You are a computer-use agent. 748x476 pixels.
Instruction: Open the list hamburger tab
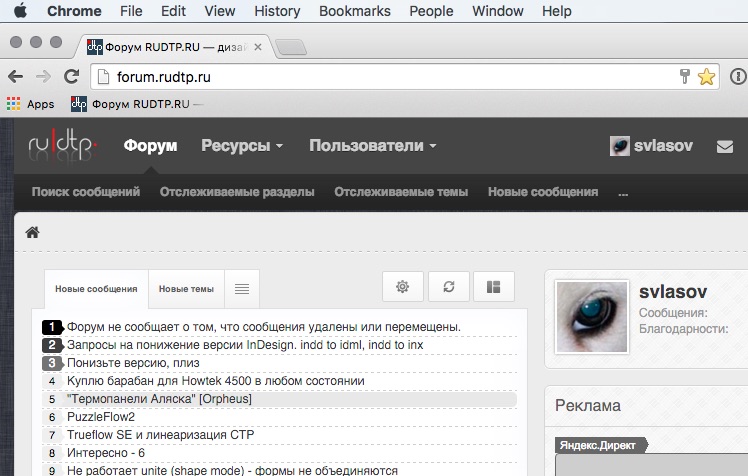(x=242, y=289)
